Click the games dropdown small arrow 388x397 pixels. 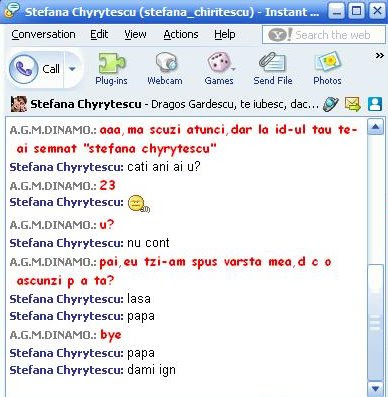233,69
